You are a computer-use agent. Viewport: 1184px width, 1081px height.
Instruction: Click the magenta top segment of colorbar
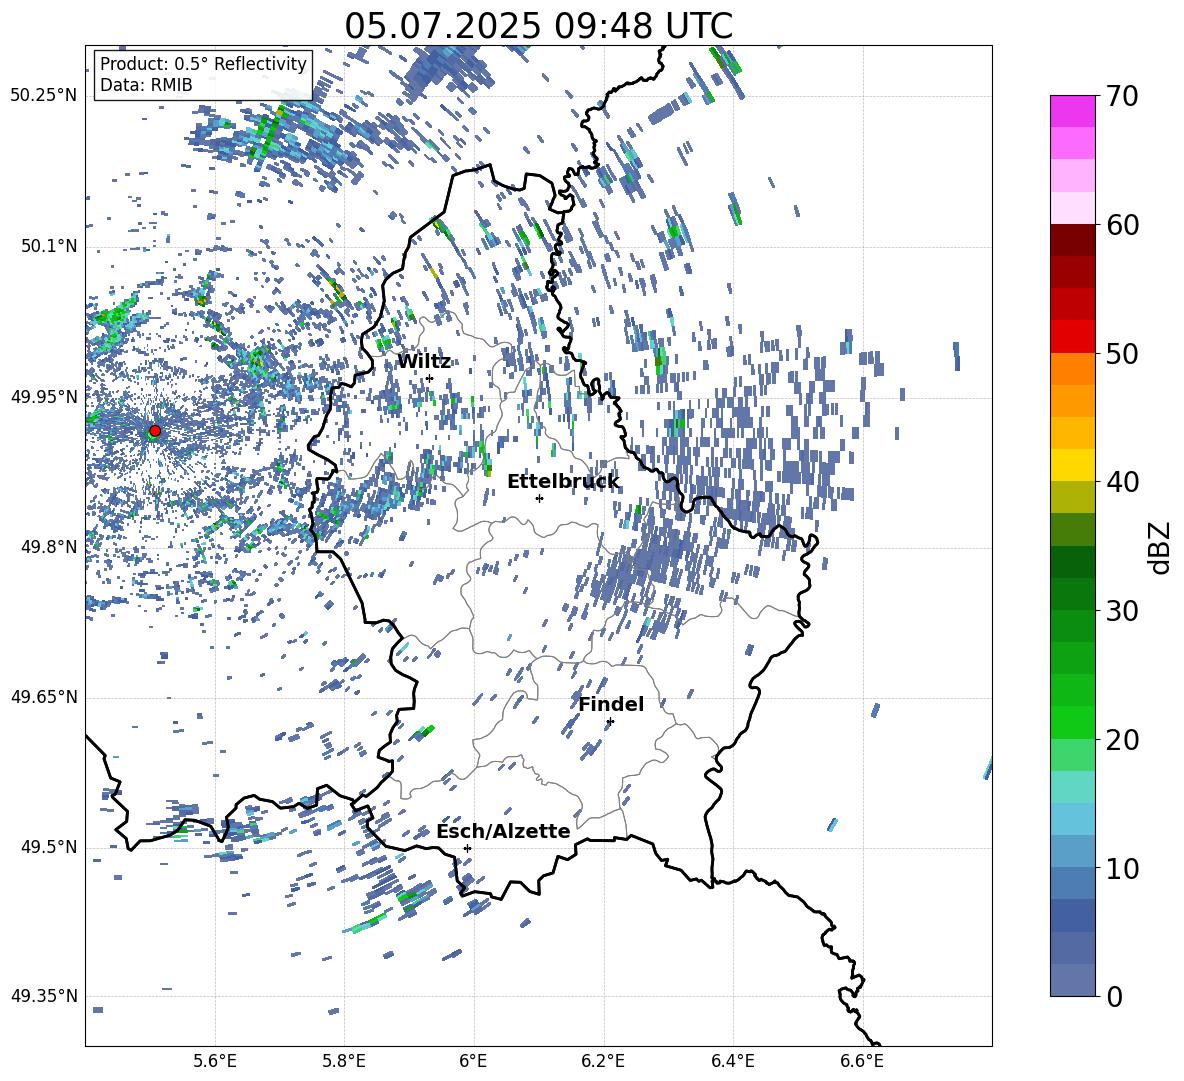tap(1072, 112)
